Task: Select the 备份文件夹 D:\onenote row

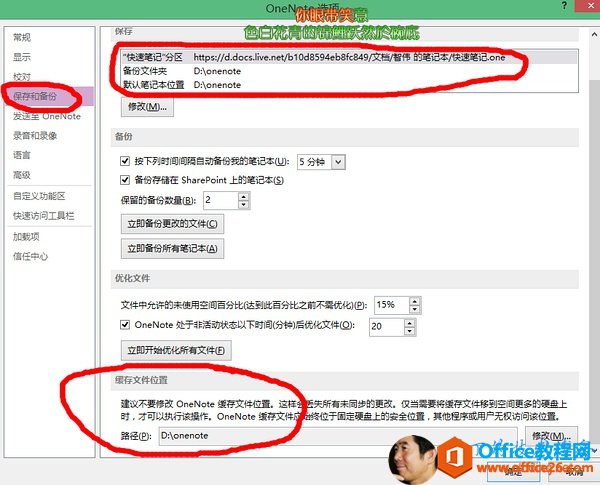Action: 349,71
